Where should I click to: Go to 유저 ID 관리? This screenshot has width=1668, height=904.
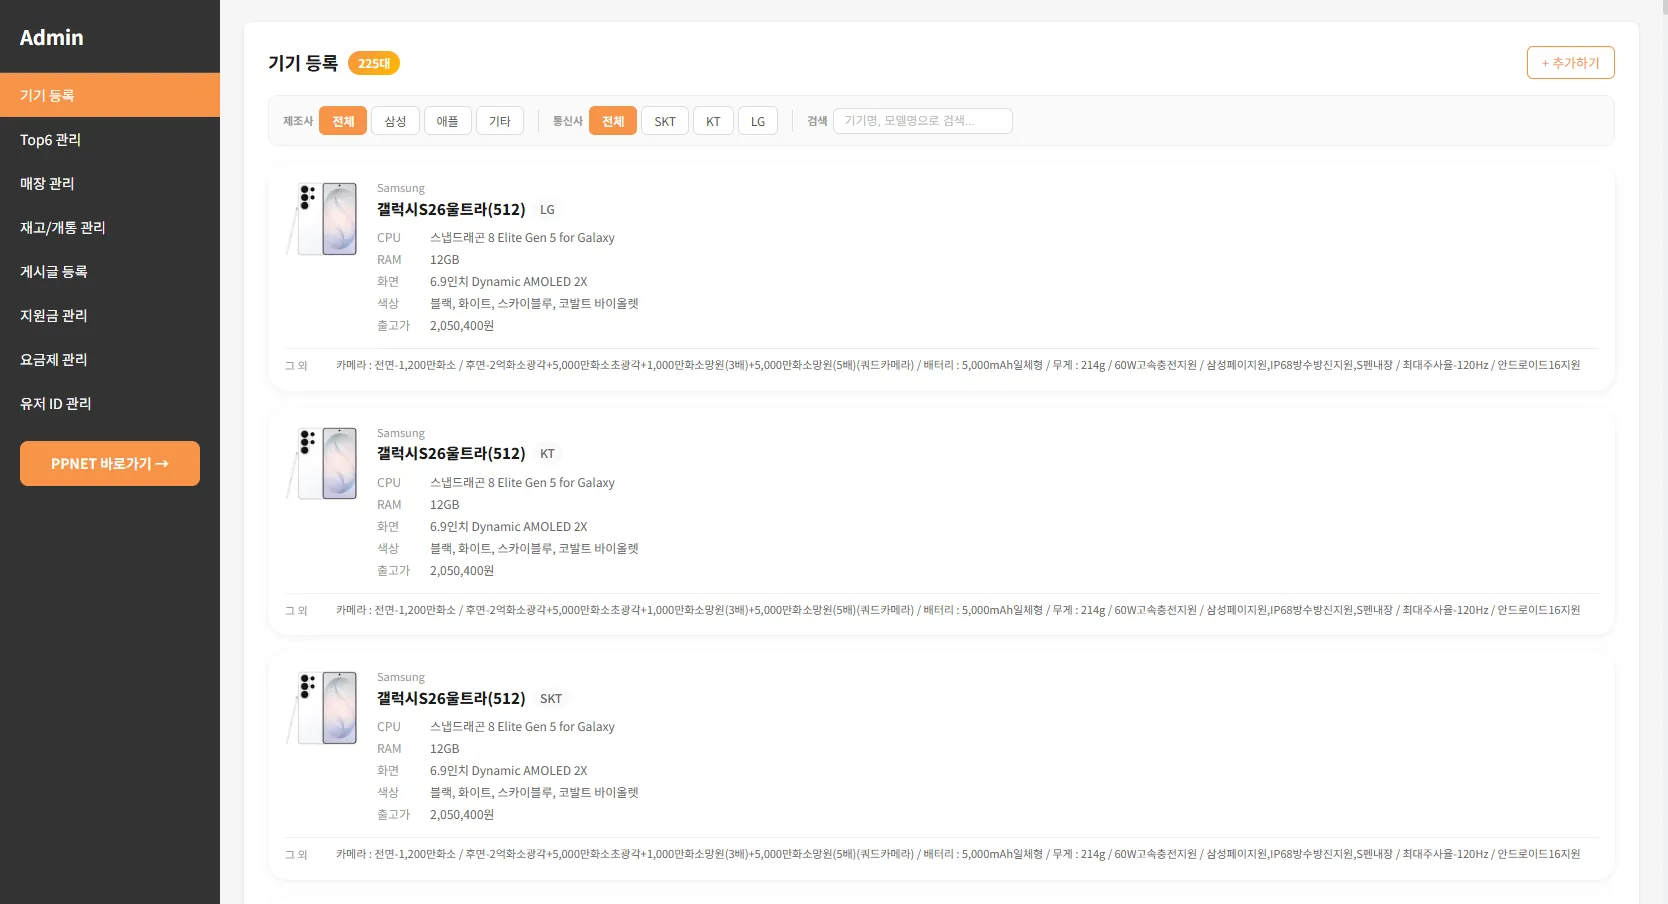pyautogui.click(x=110, y=403)
